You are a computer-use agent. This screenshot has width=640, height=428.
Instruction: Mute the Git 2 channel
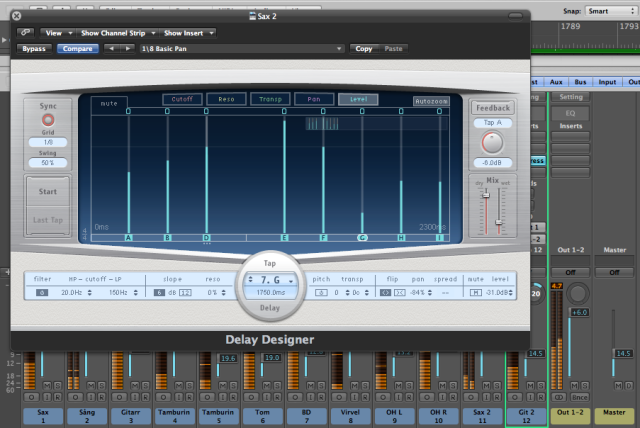[530, 386]
